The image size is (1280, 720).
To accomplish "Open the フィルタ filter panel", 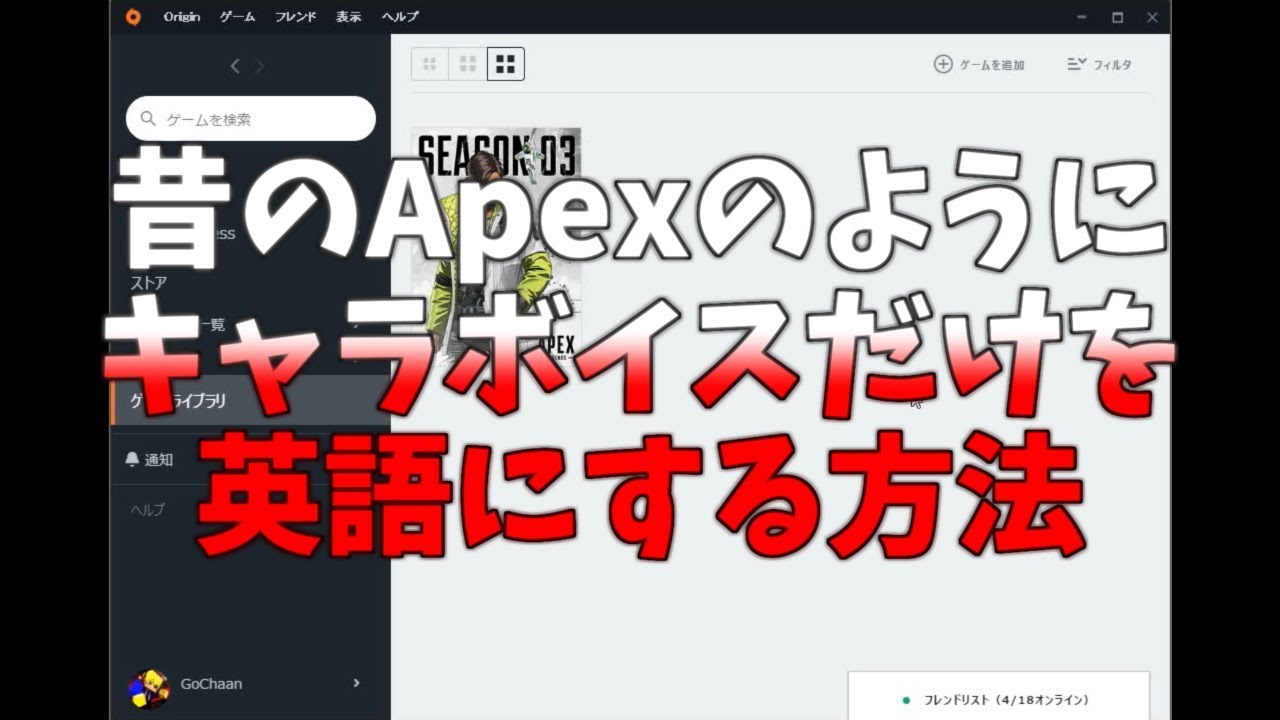I will pyautogui.click(x=1099, y=64).
